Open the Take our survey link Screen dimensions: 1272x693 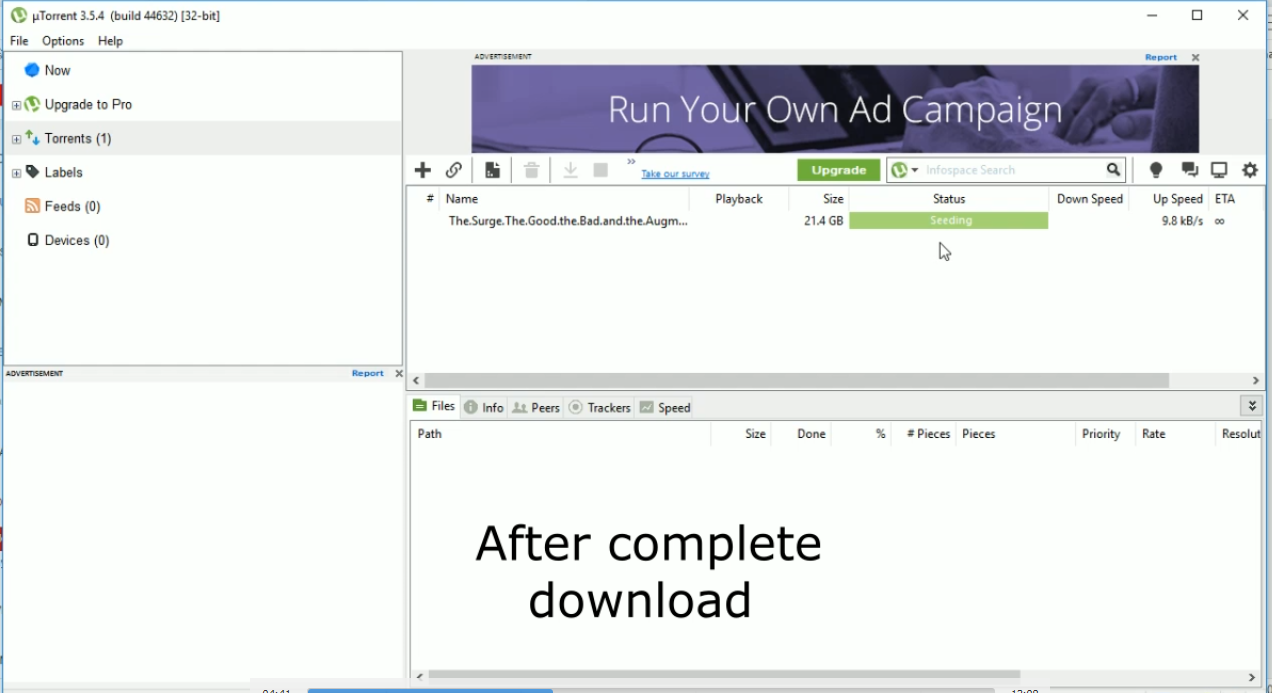675,174
